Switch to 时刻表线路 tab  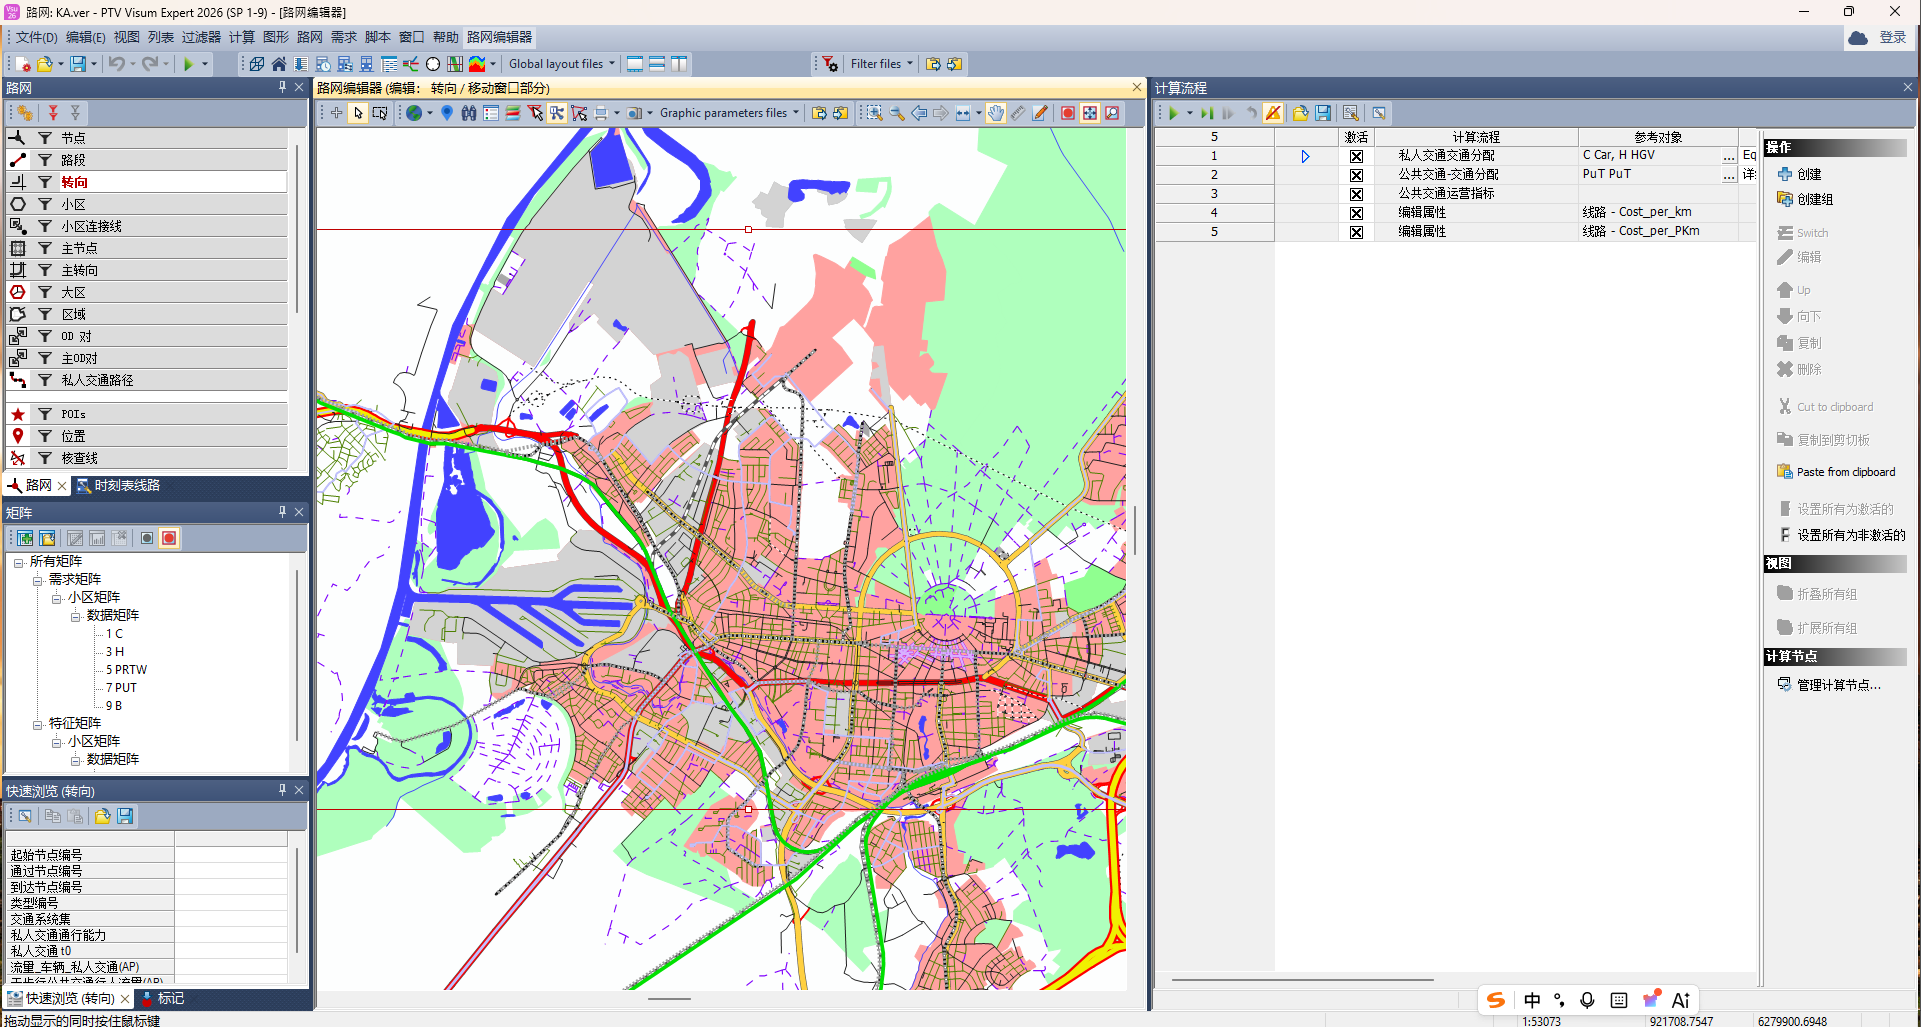point(119,485)
